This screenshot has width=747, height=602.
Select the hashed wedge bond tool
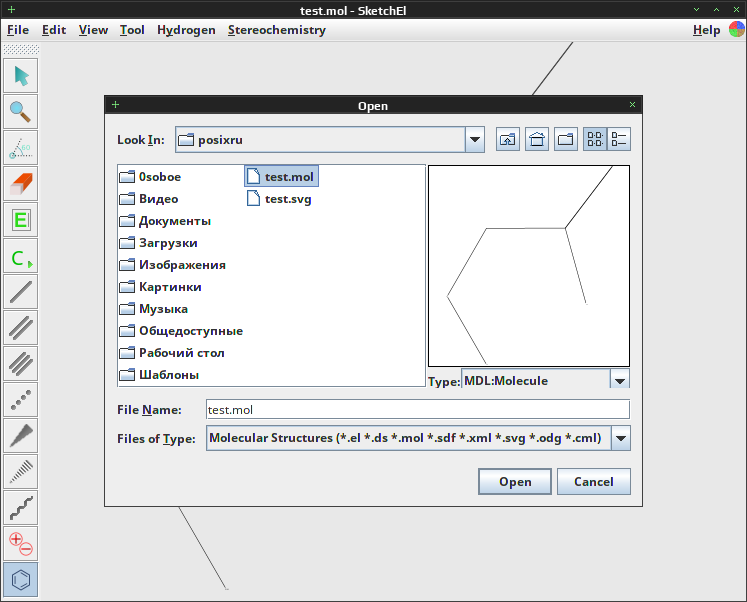[x=20, y=472]
